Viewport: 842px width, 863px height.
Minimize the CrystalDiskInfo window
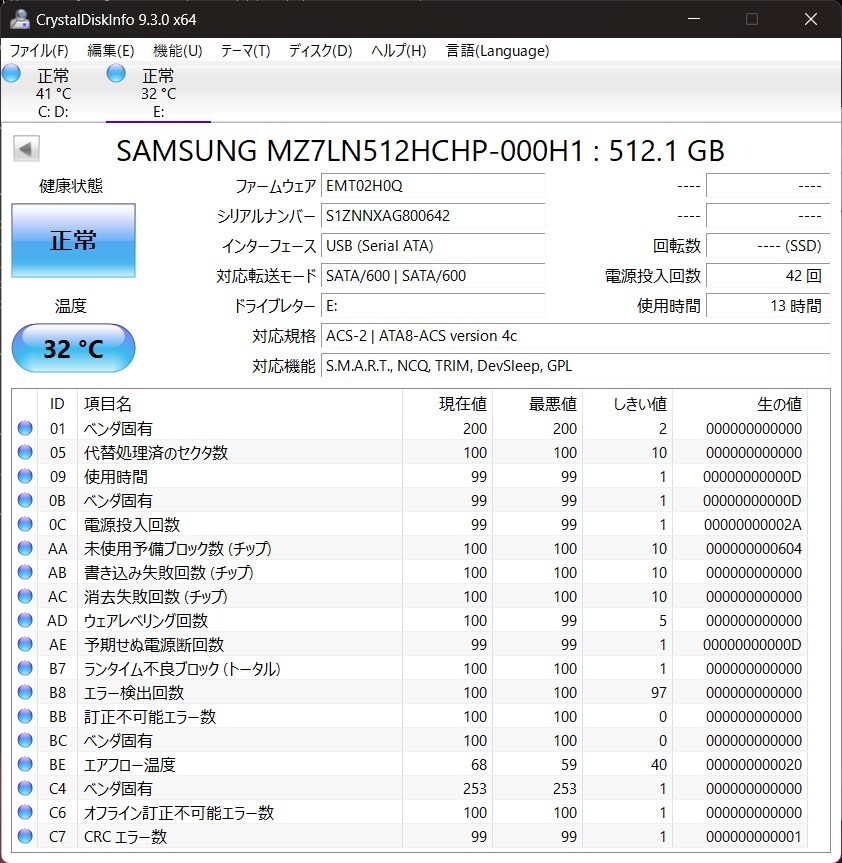coord(694,19)
